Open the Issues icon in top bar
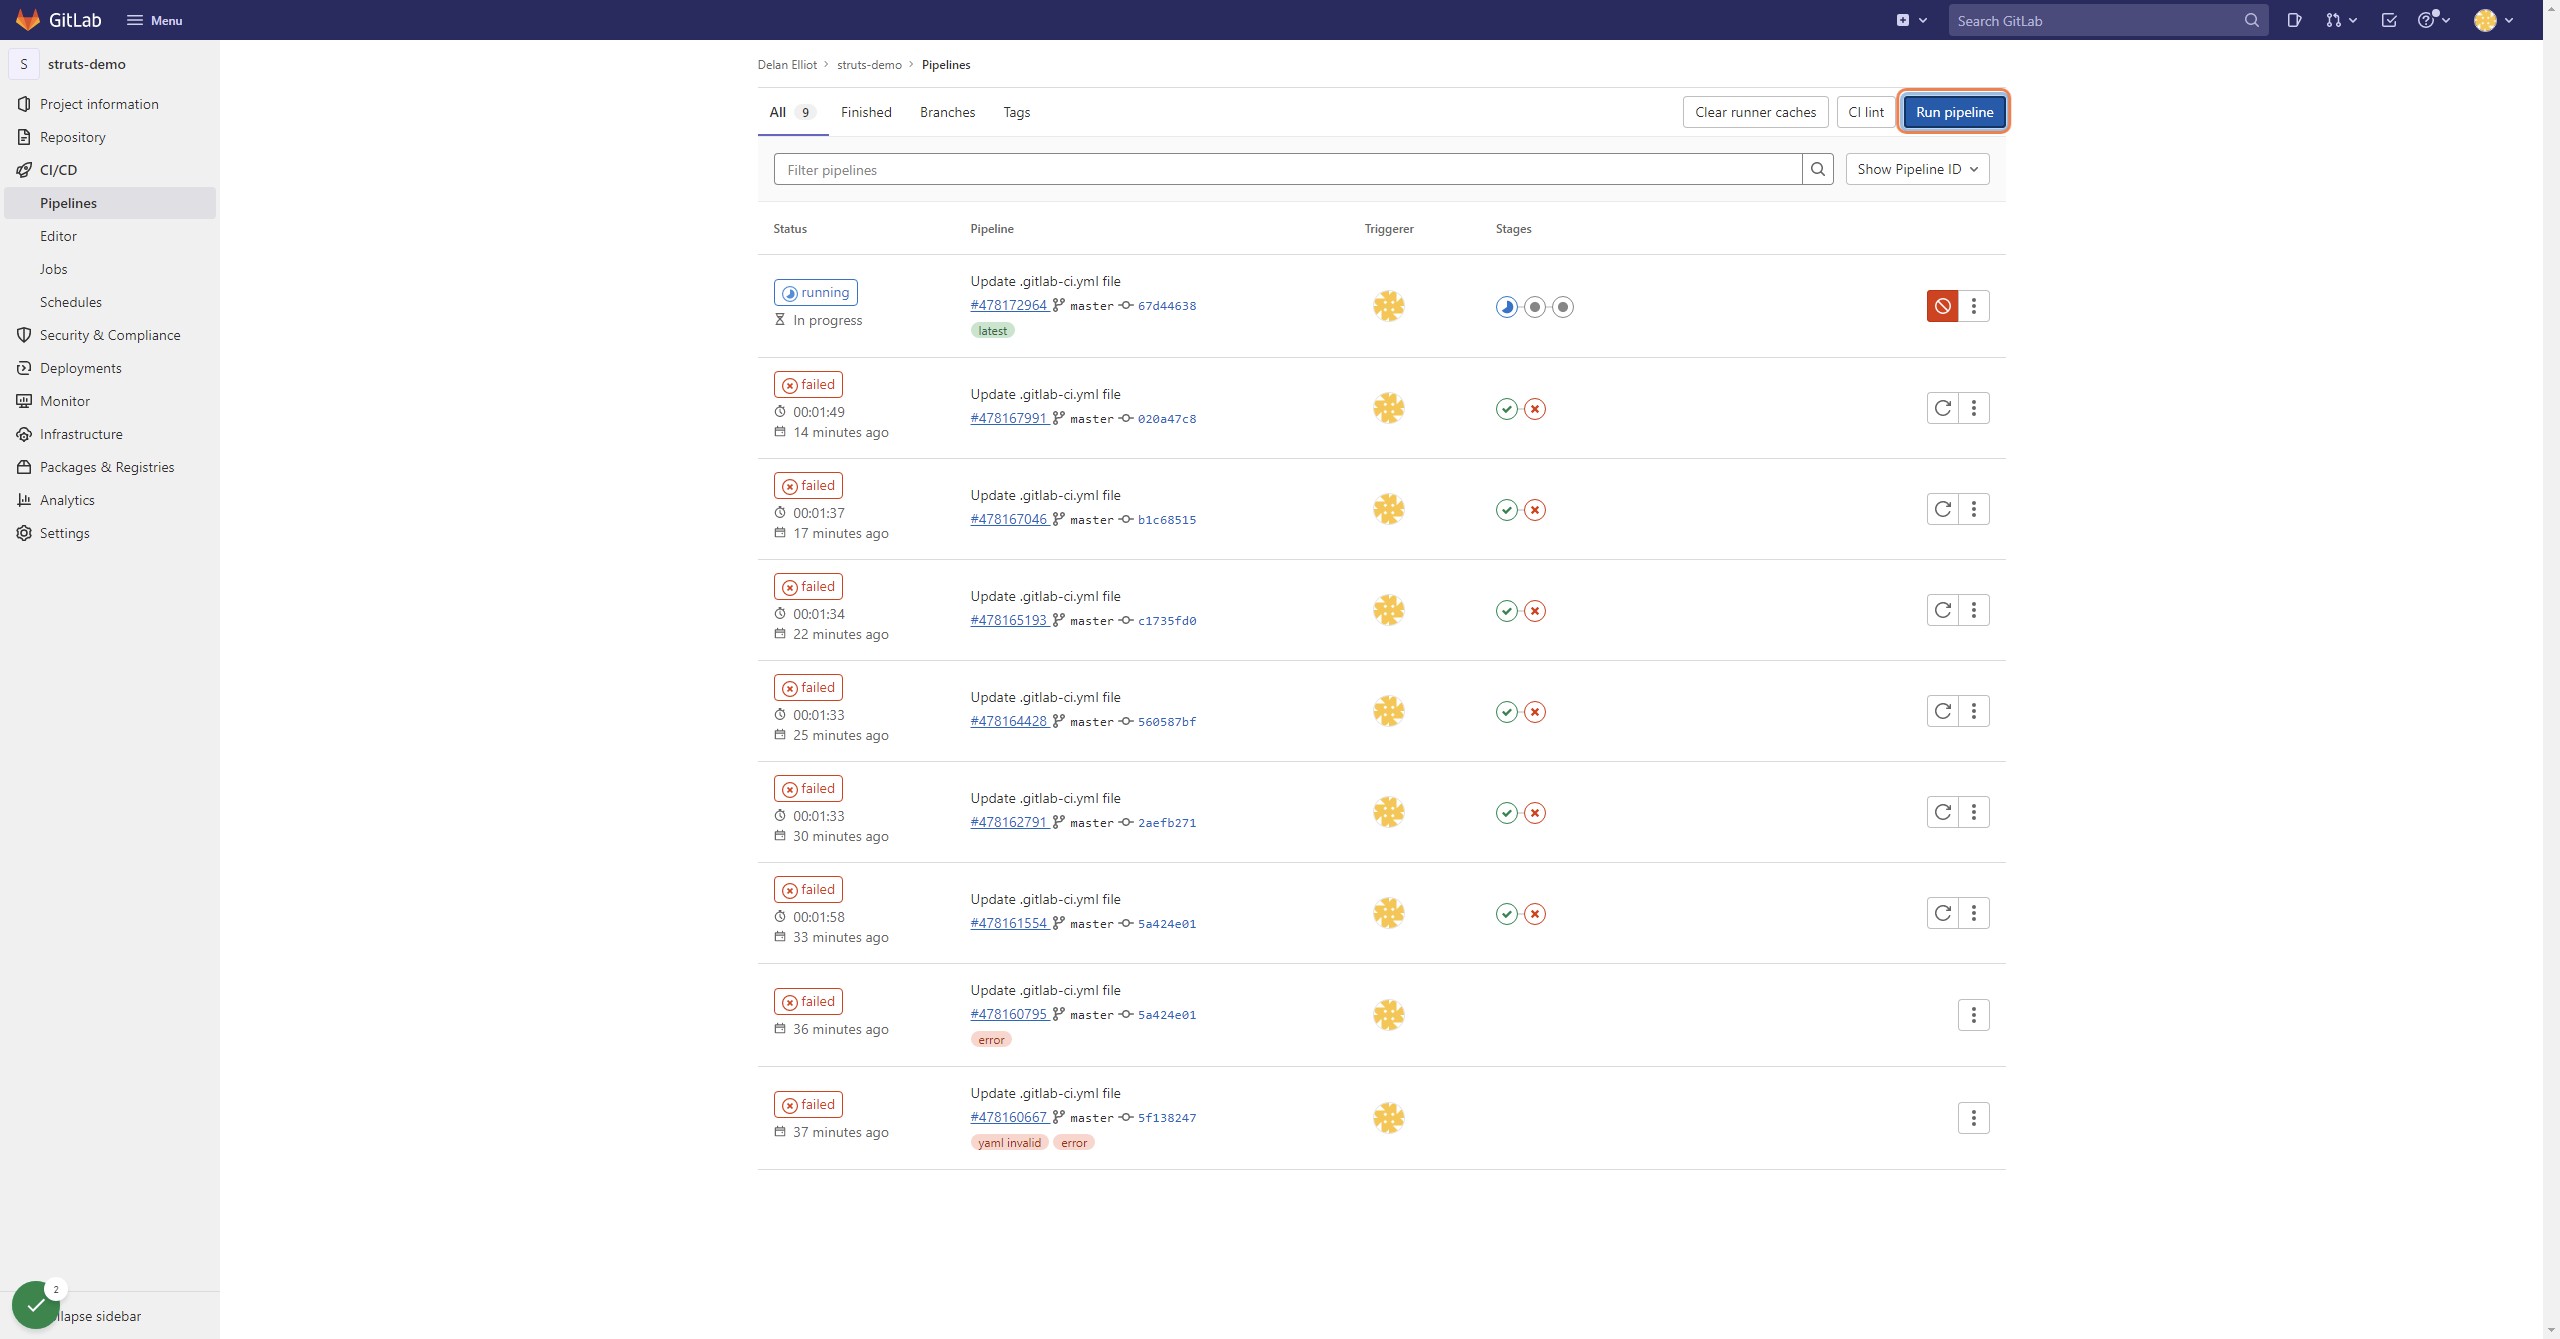The height and width of the screenshot is (1339, 2560). 2294,20
